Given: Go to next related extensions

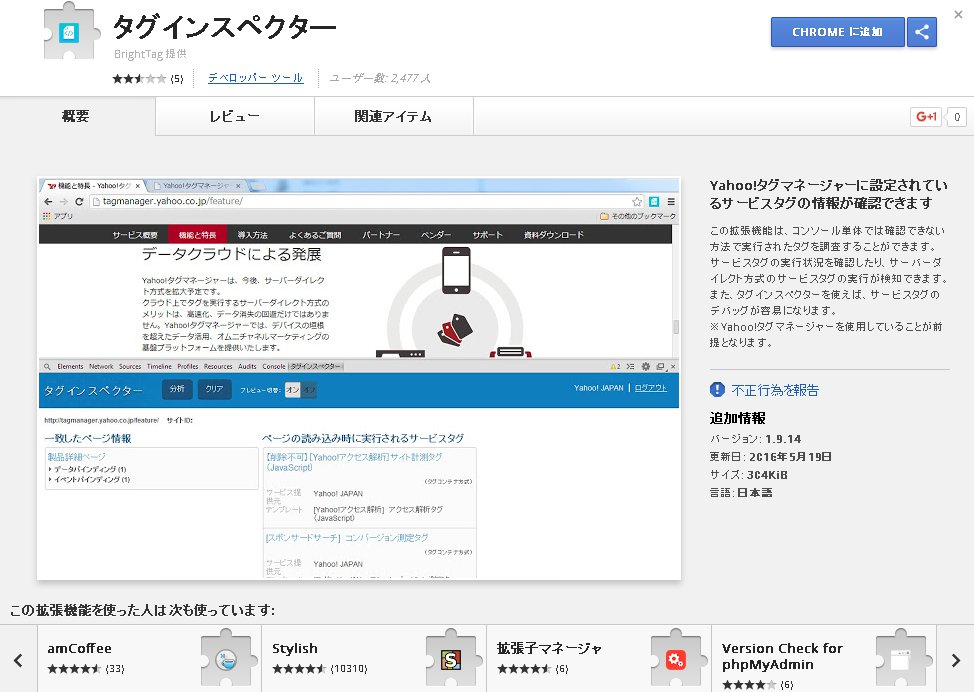Looking at the screenshot, I should [955, 660].
